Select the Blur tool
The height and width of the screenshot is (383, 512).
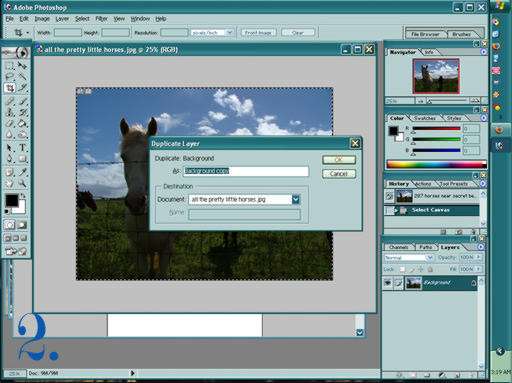point(10,135)
